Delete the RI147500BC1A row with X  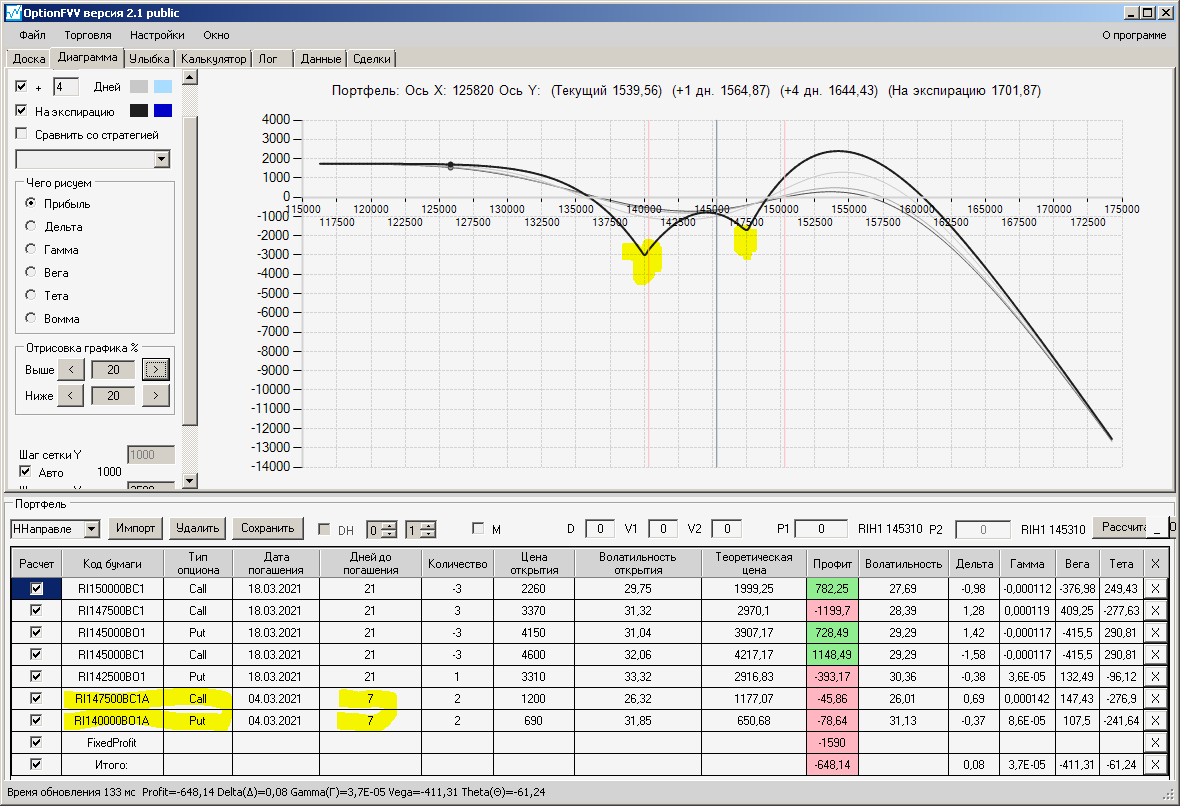pyautogui.click(x=1155, y=698)
